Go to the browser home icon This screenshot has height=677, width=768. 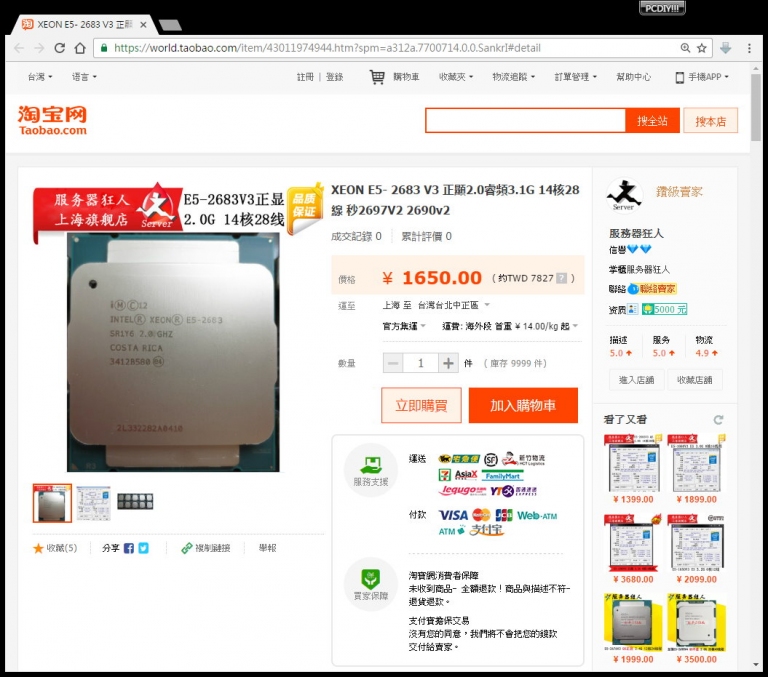click(x=80, y=48)
